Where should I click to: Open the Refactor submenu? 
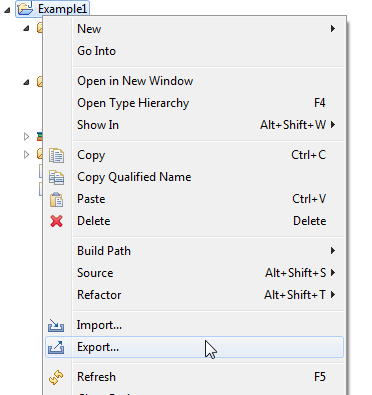[x=195, y=295]
